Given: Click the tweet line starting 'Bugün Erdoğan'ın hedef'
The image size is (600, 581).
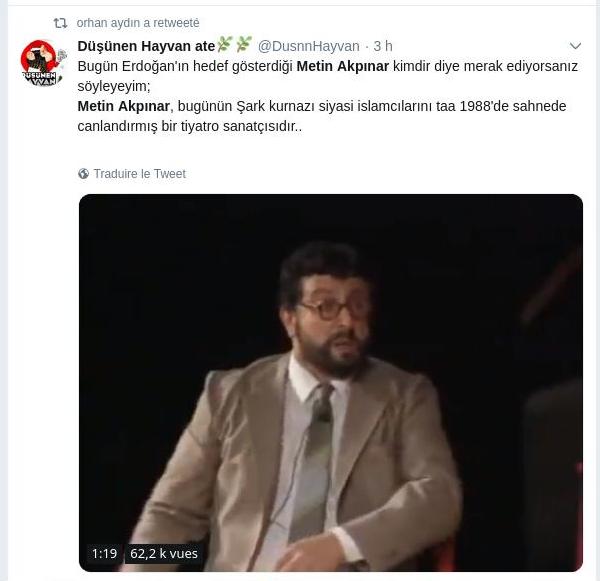Looking at the screenshot, I should click(x=328, y=66).
